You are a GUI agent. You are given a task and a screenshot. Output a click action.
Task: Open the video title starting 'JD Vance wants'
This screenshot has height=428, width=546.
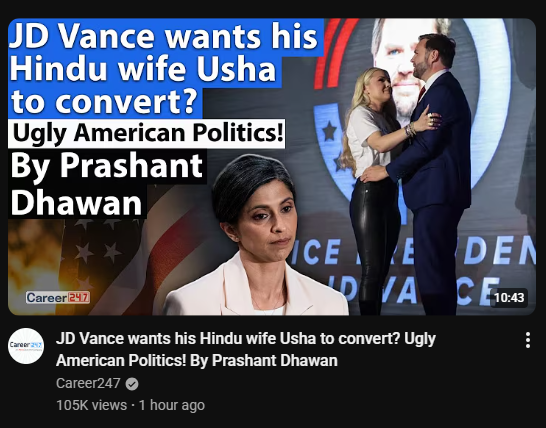pos(246,349)
